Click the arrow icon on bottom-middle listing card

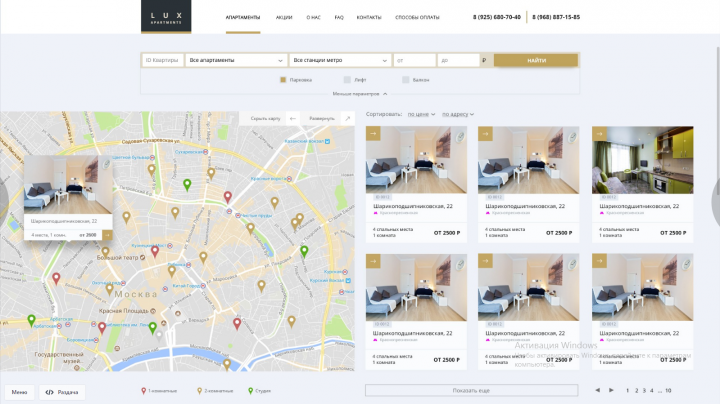pos(485,261)
